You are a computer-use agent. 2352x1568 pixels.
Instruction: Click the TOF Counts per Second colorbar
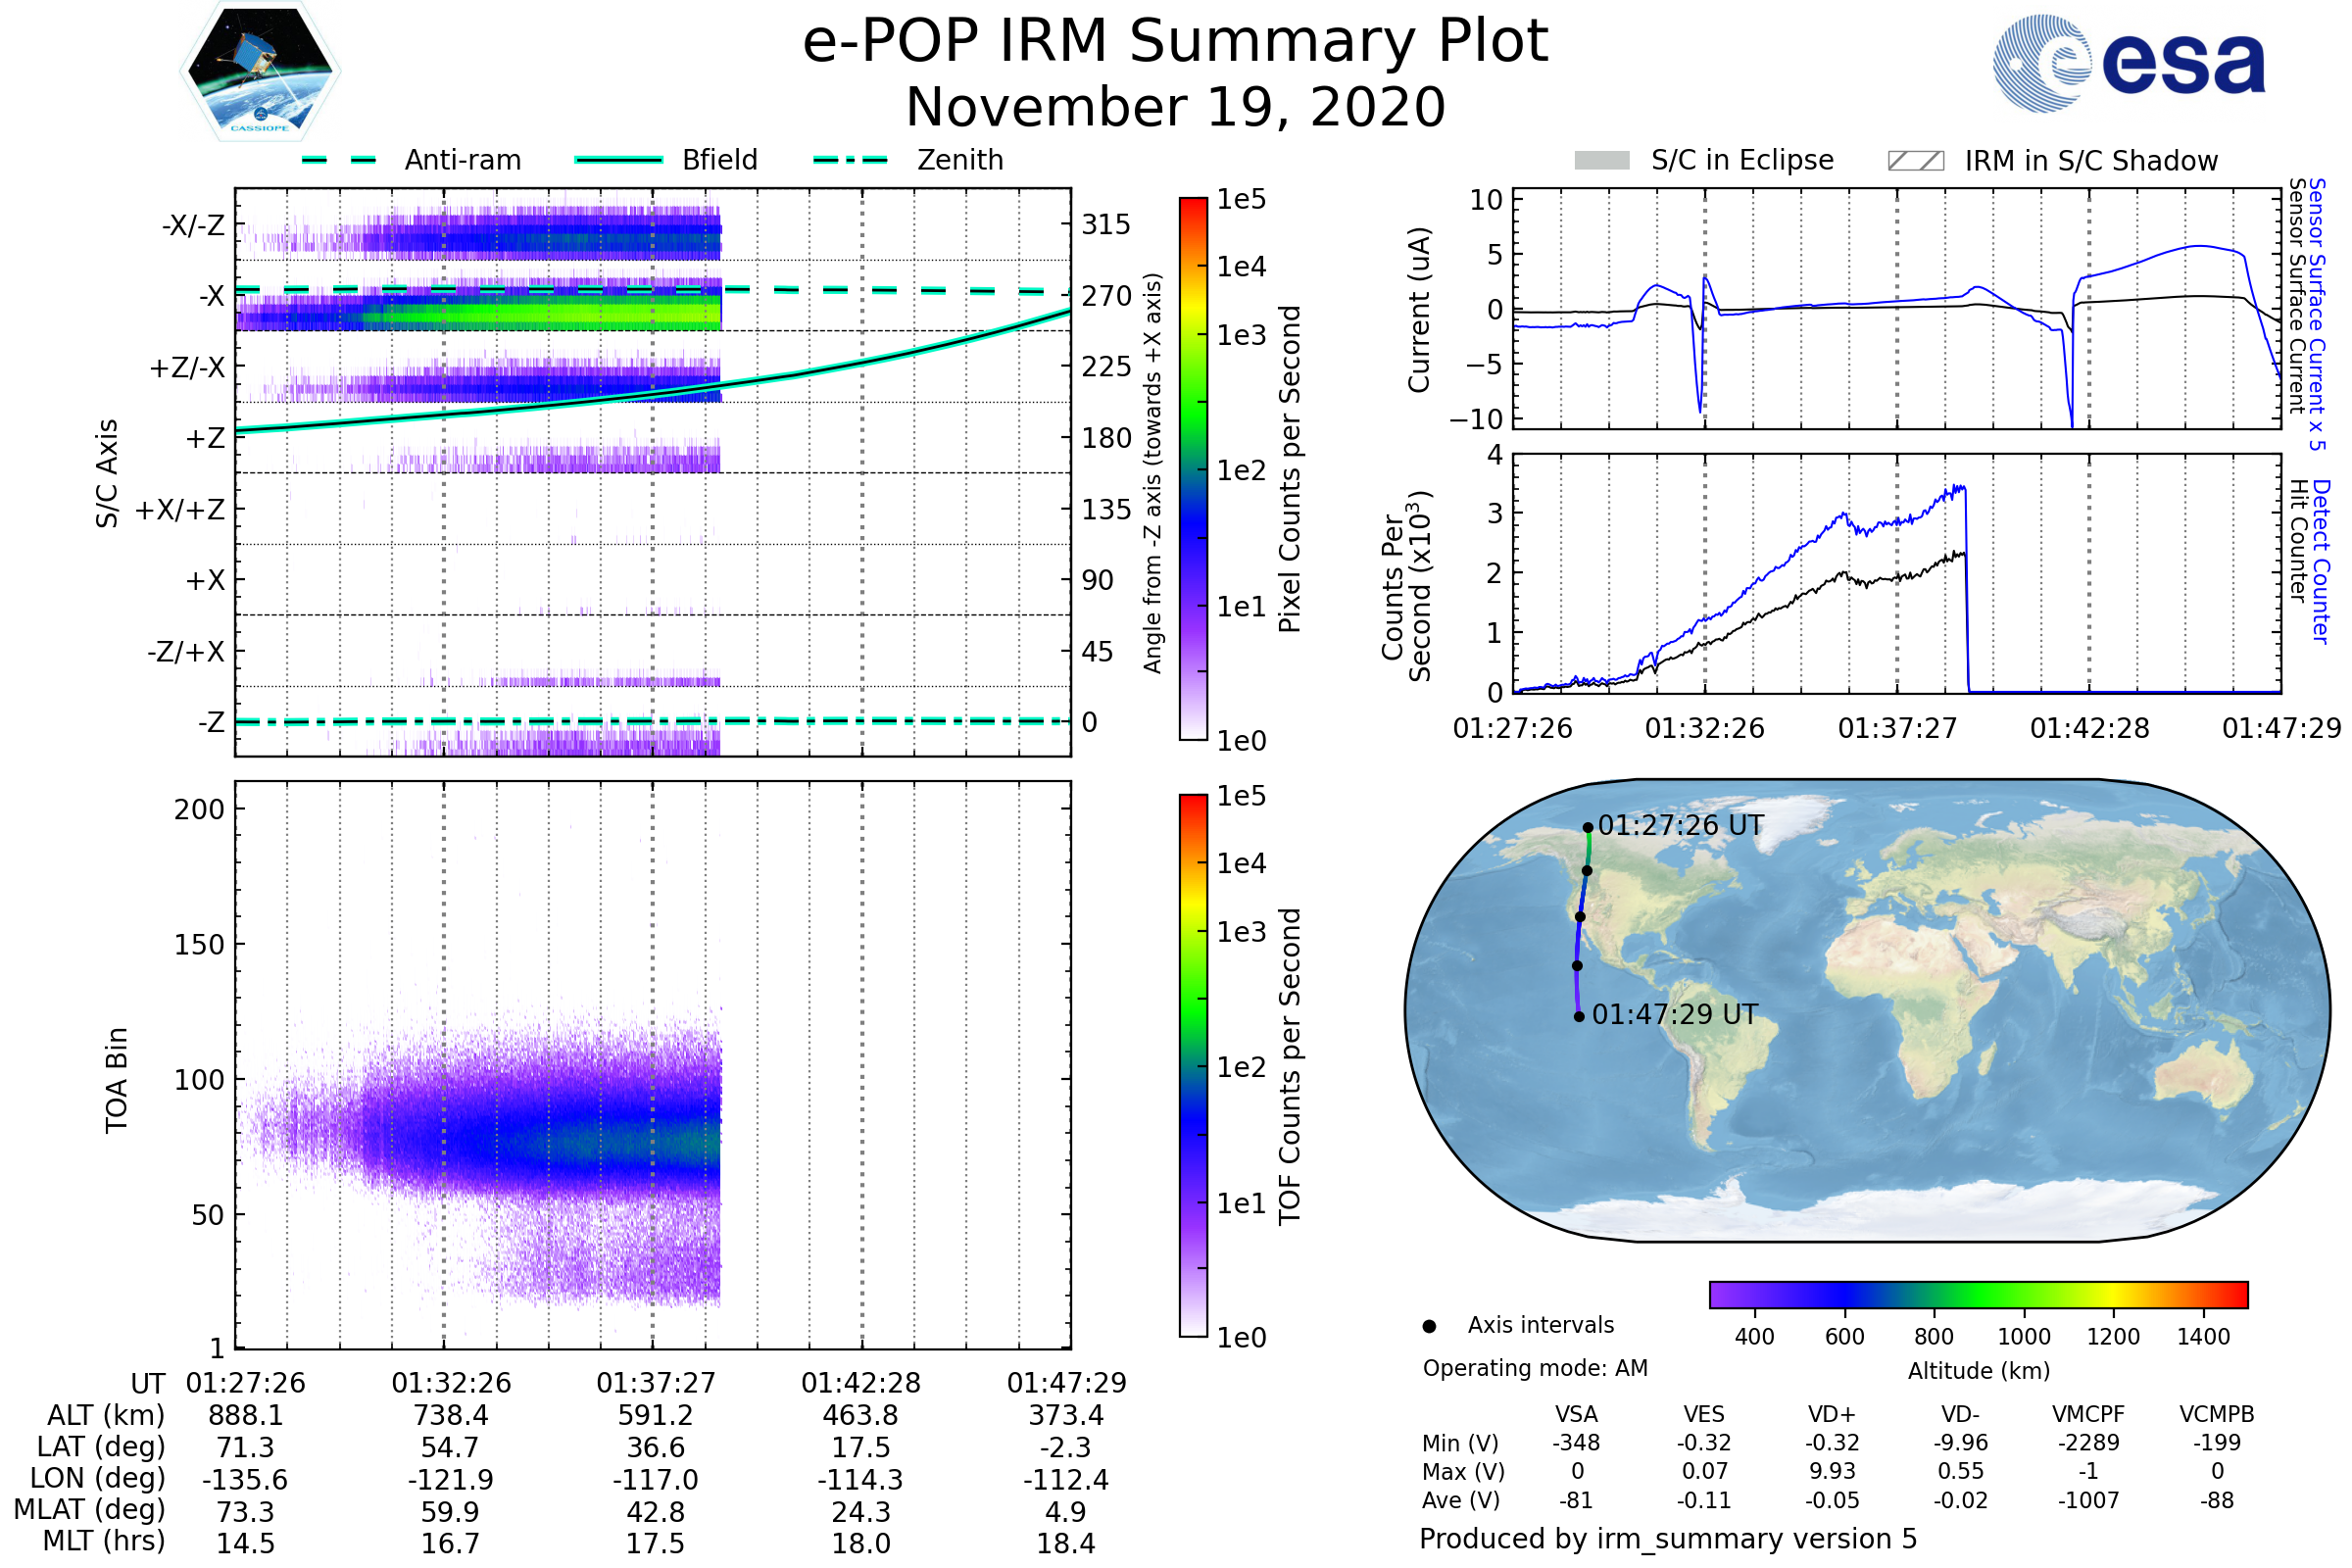1193,1066
